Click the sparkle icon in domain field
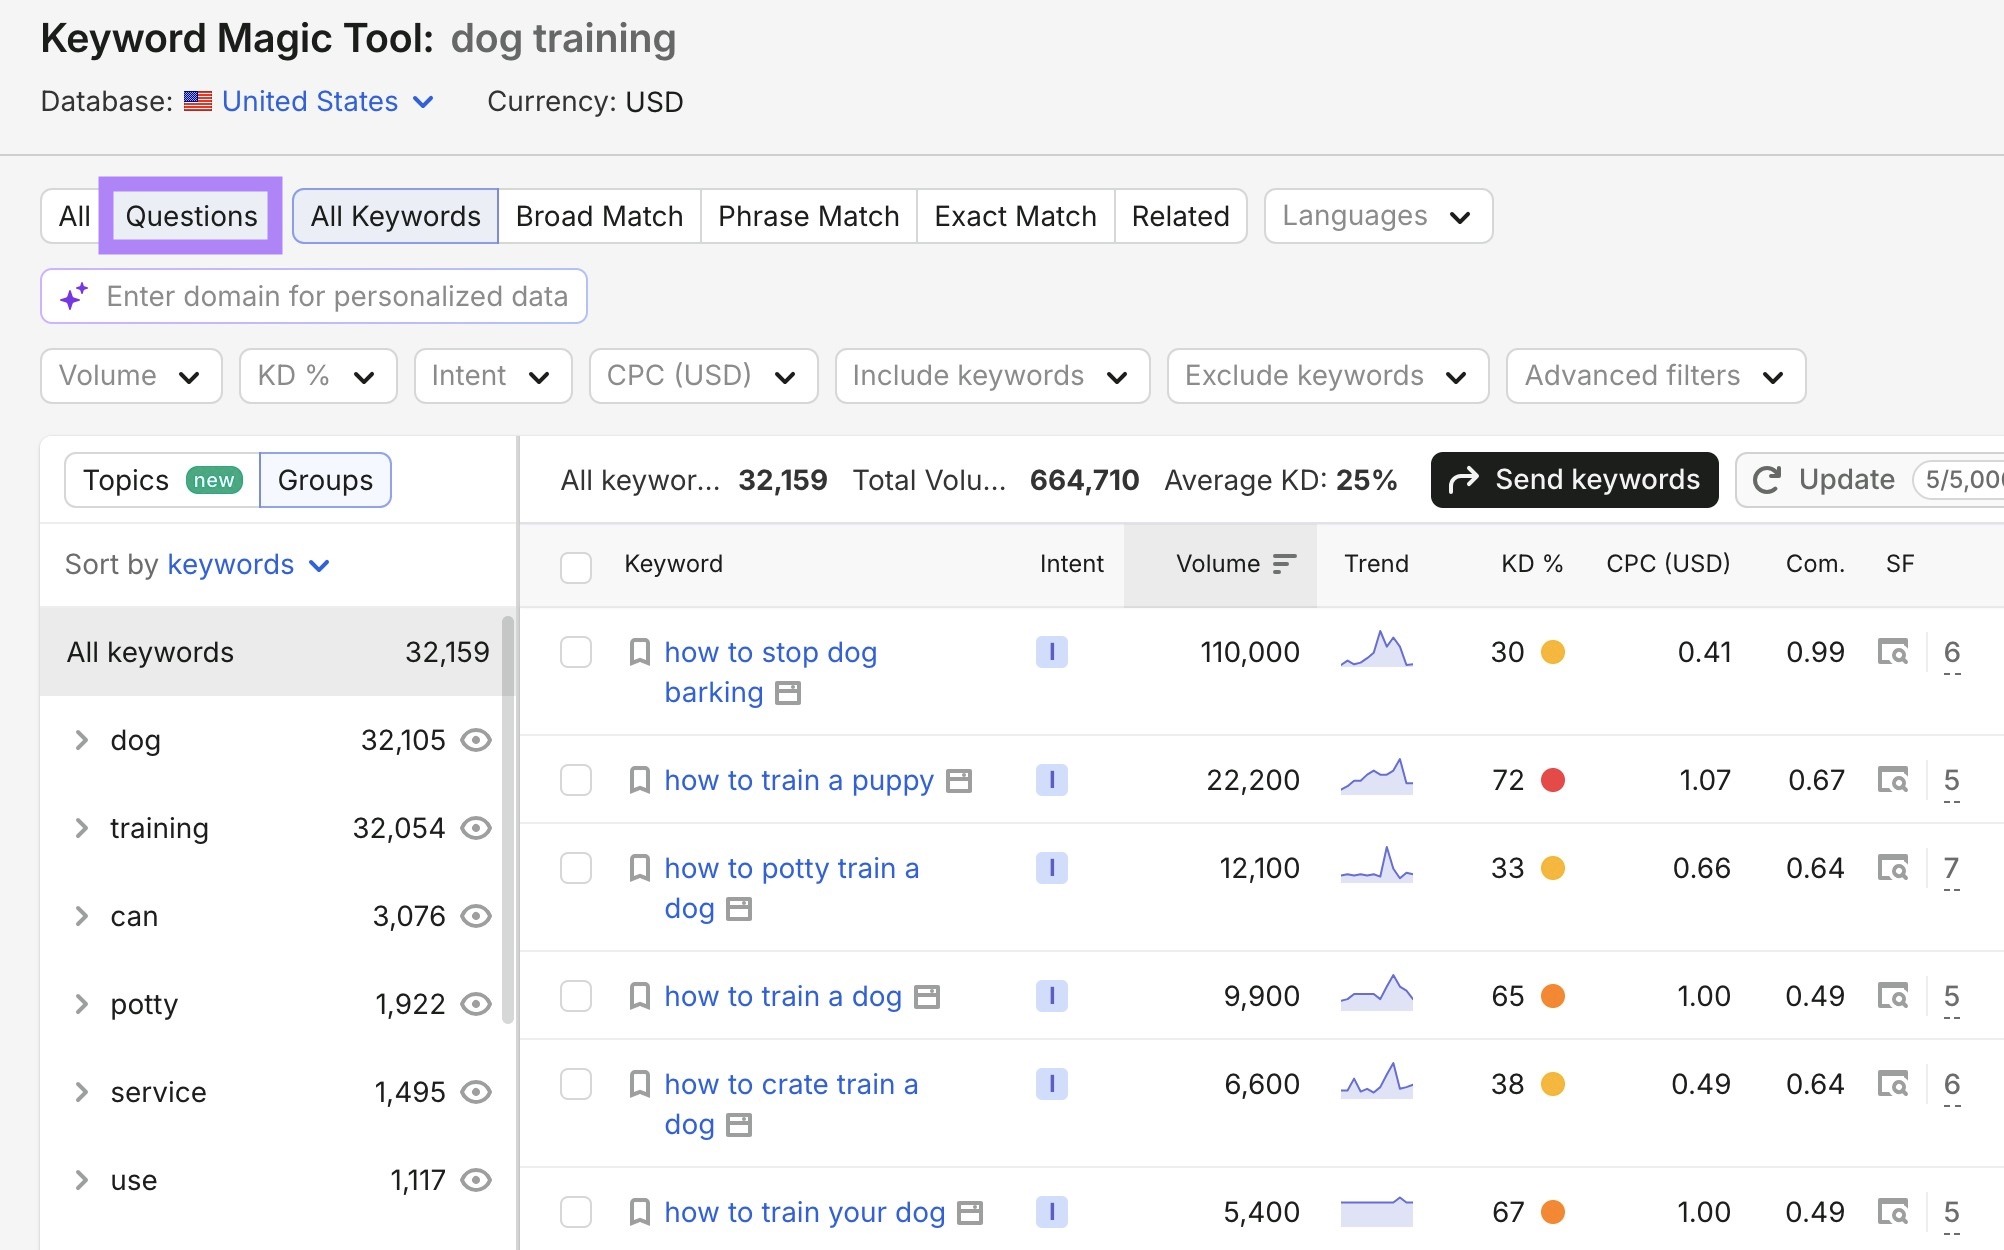 point(74,296)
